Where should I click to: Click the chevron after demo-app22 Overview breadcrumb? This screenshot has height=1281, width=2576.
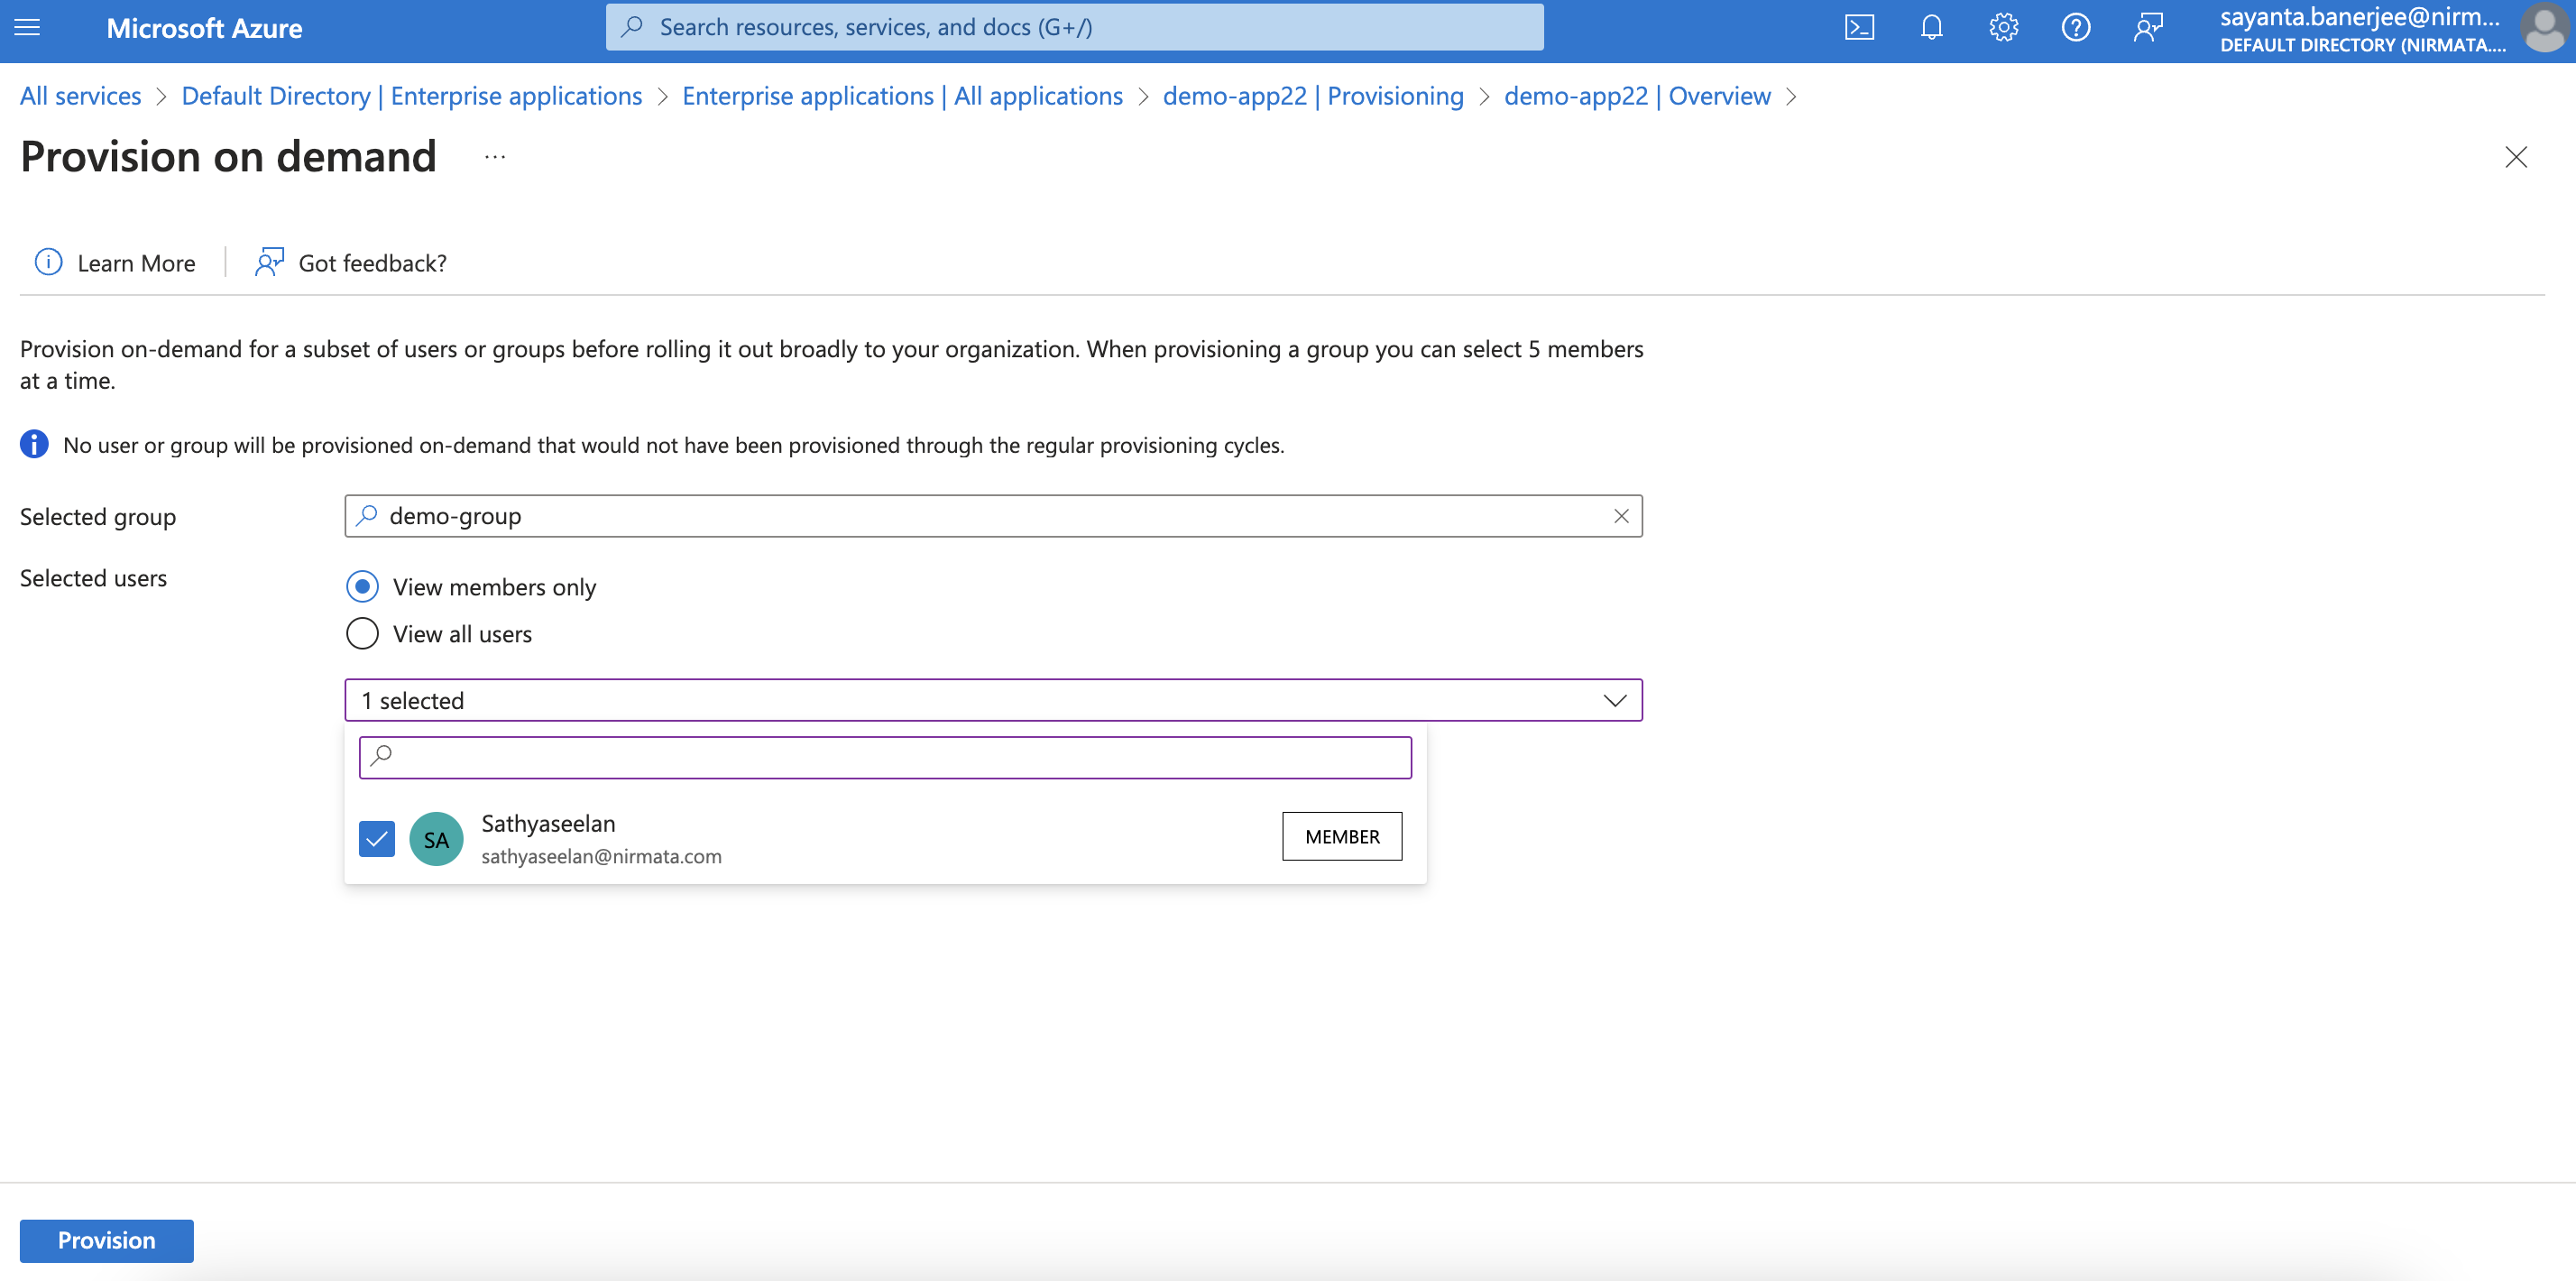click(1791, 96)
